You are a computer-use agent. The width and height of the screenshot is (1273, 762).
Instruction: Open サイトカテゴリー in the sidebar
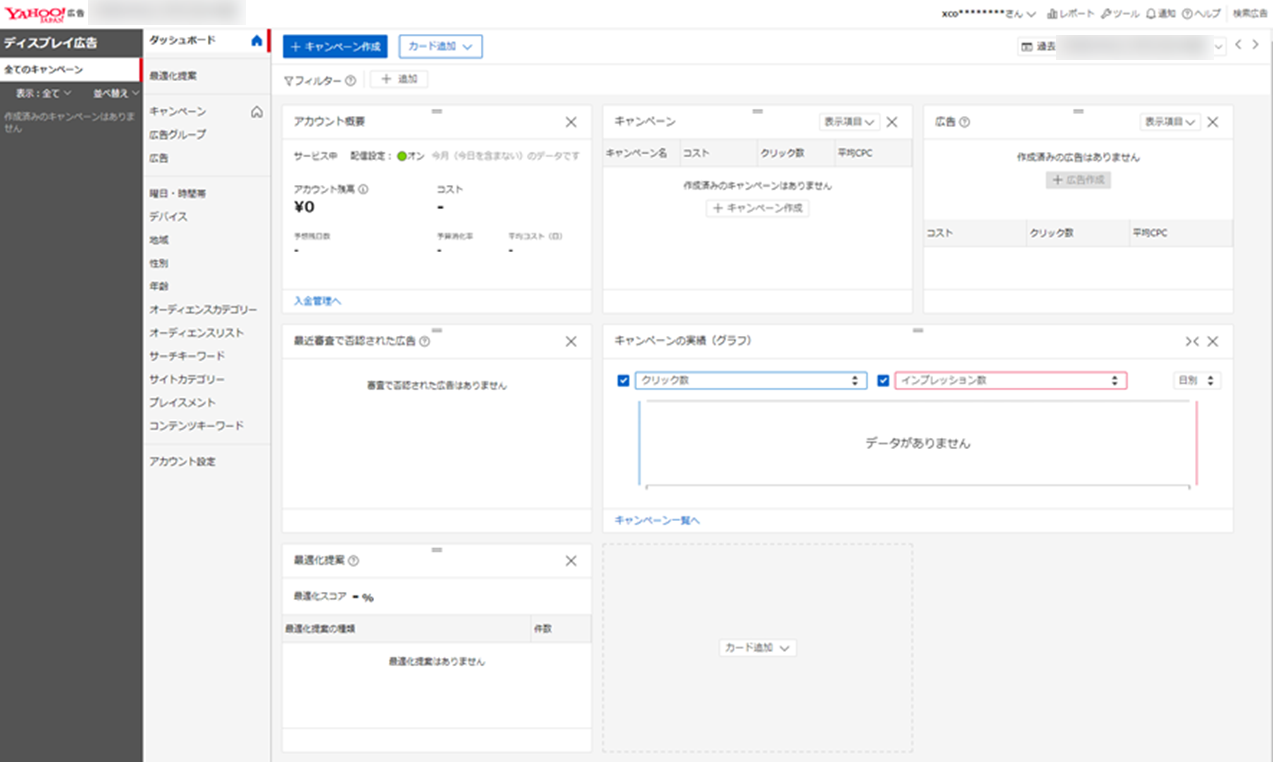click(x=187, y=380)
